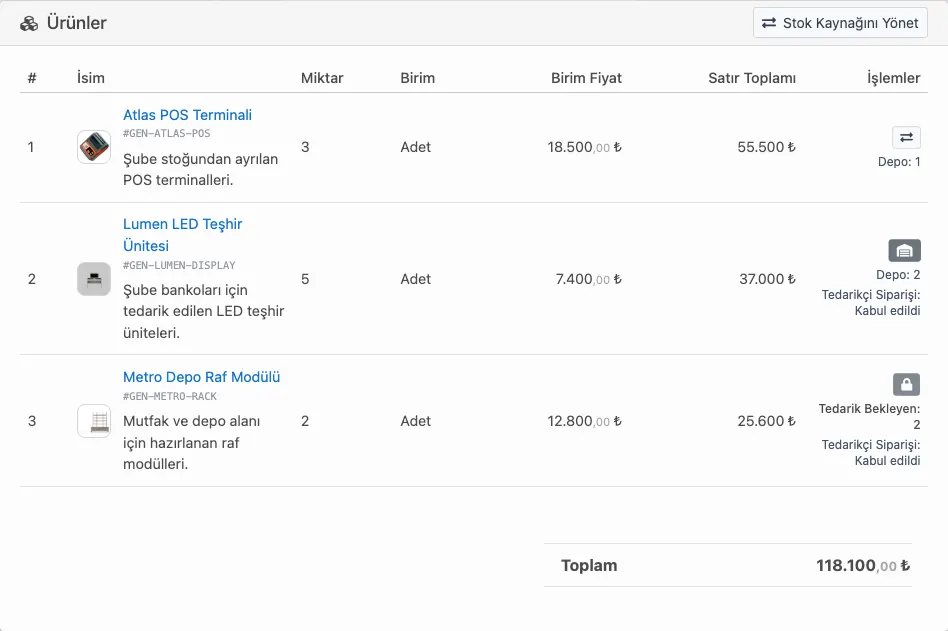Open the Lumen LED Teşhir Ünitesi link
This screenshot has height=631, width=948.
[x=183, y=235]
